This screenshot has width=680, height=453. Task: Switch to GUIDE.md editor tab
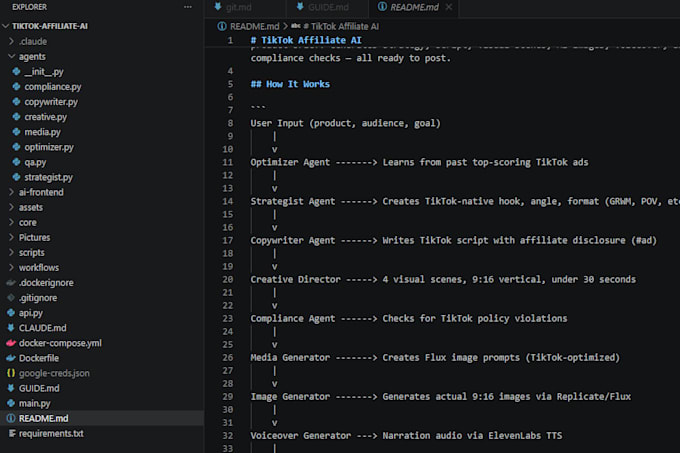(x=328, y=7)
